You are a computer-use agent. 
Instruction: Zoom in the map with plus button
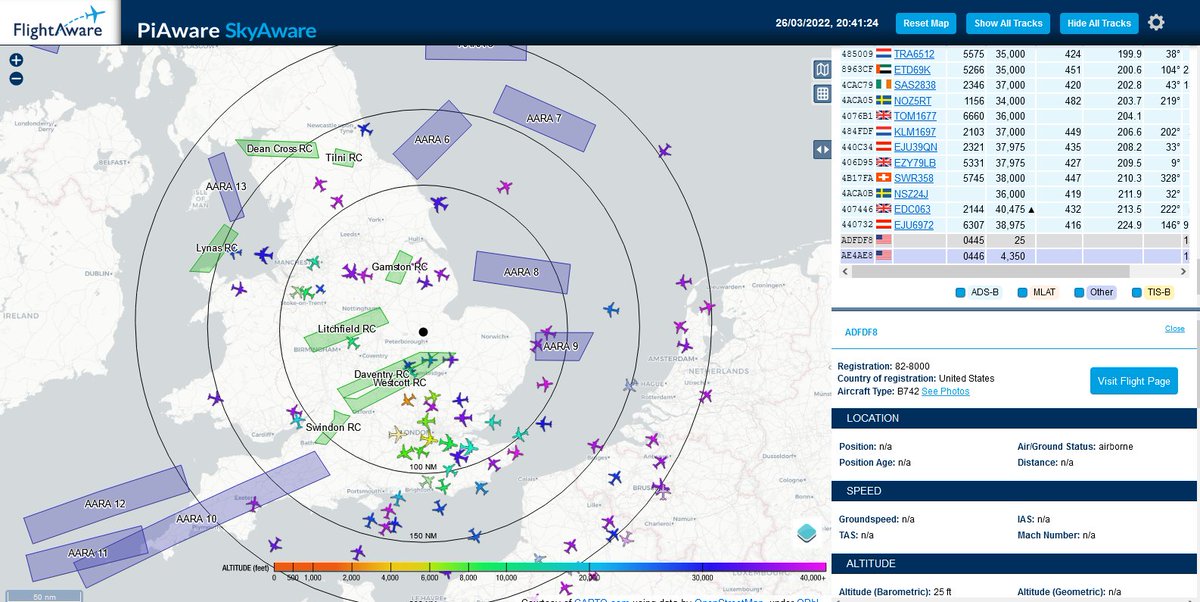16,59
